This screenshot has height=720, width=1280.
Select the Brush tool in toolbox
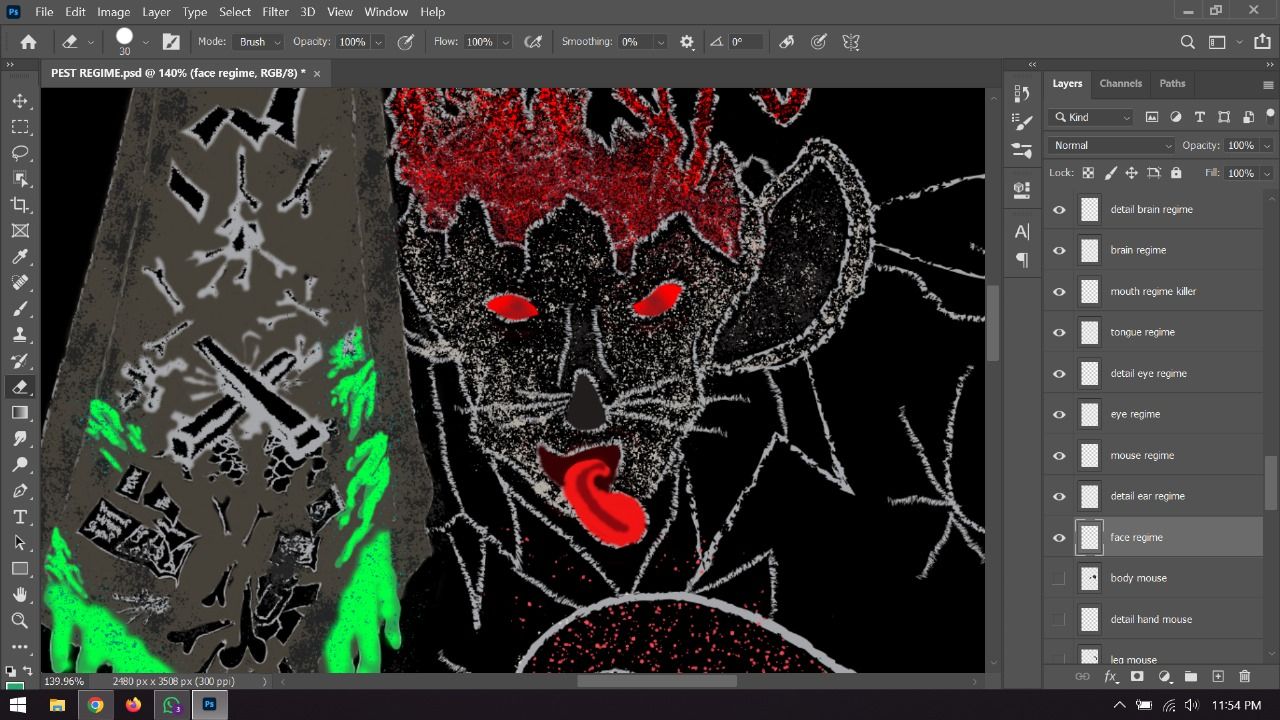[20, 309]
